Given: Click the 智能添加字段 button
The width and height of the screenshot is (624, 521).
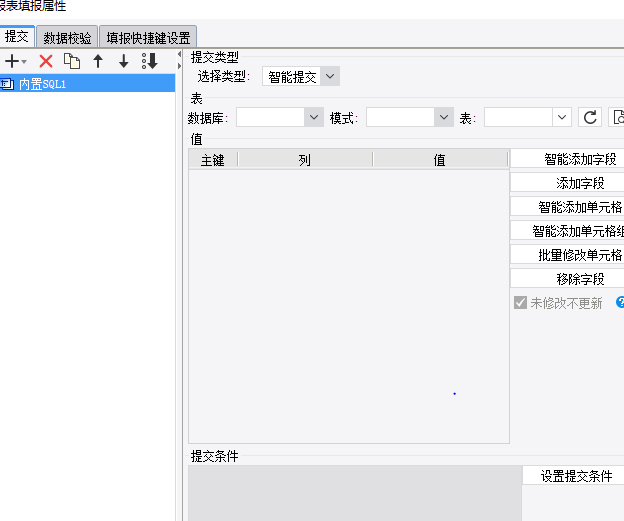Looking at the screenshot, I should point(567,159).
